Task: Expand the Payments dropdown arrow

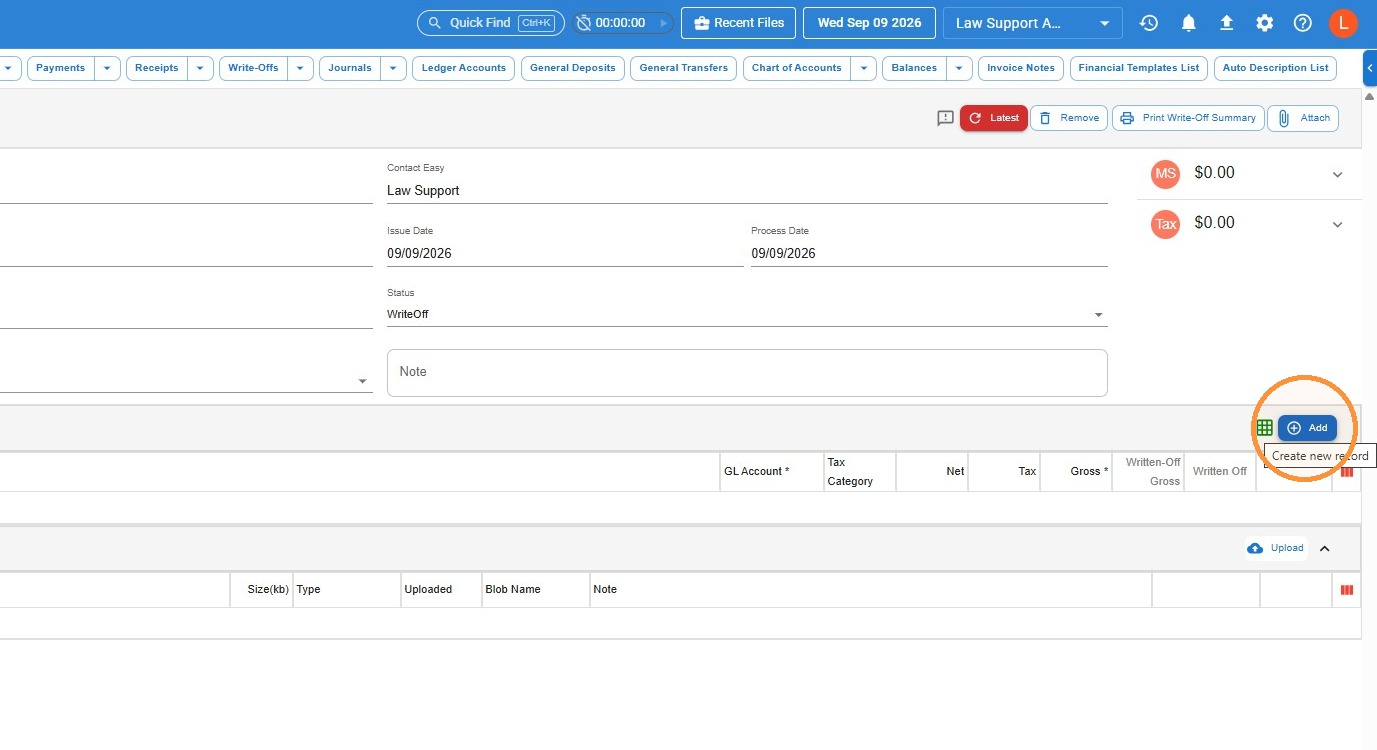Action: click(x=108, y=68)
